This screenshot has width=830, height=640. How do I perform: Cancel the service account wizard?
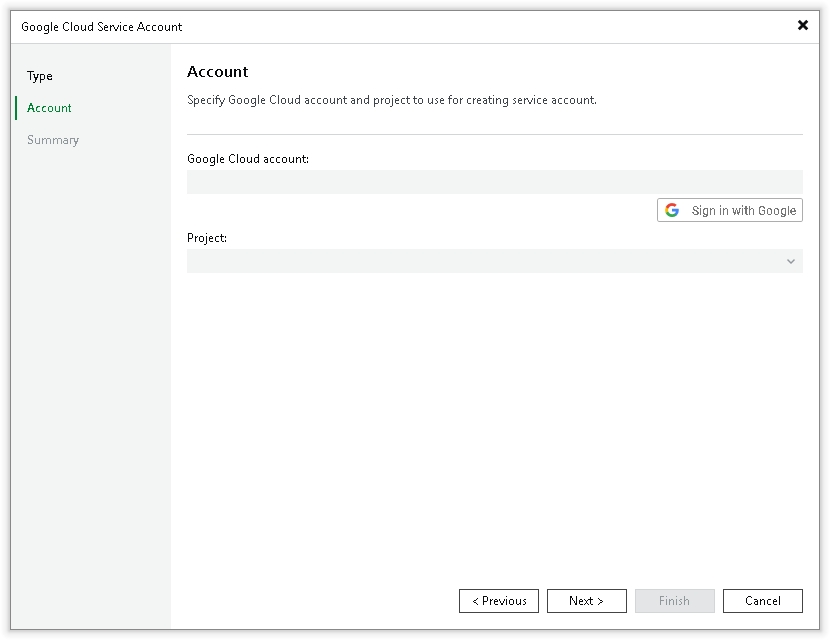point(762,601)
